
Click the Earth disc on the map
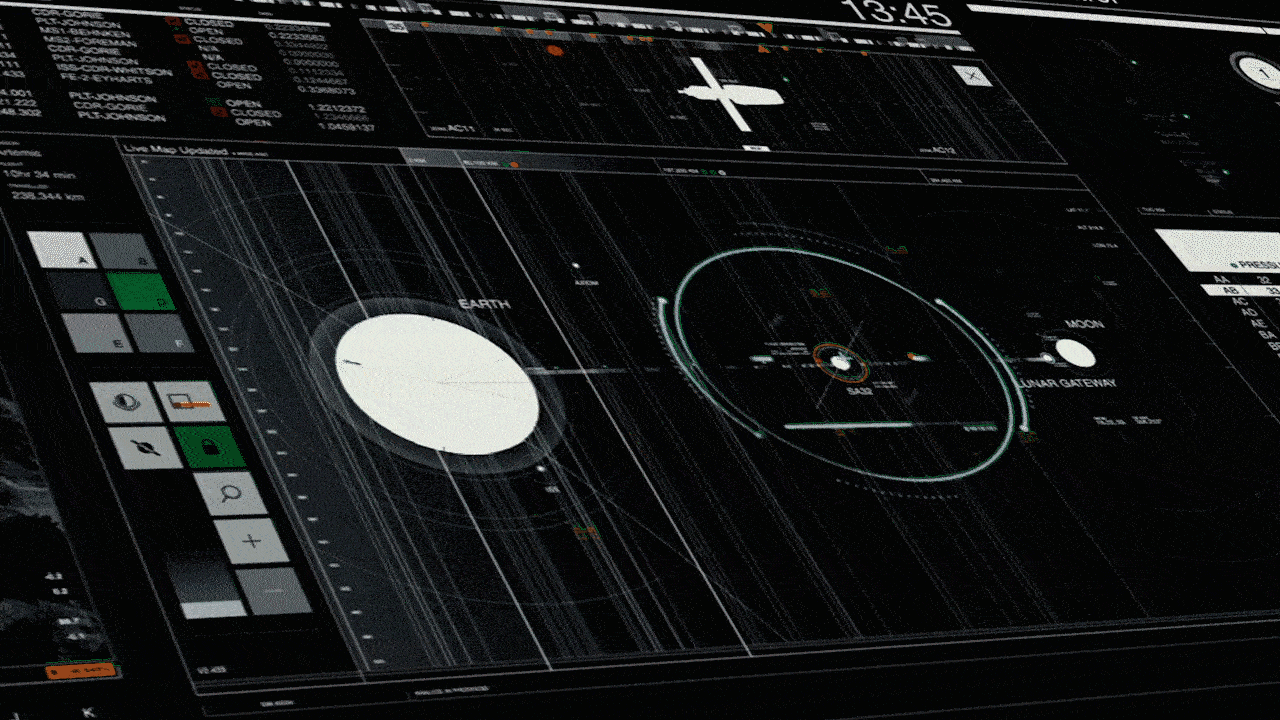pos(436,383)
